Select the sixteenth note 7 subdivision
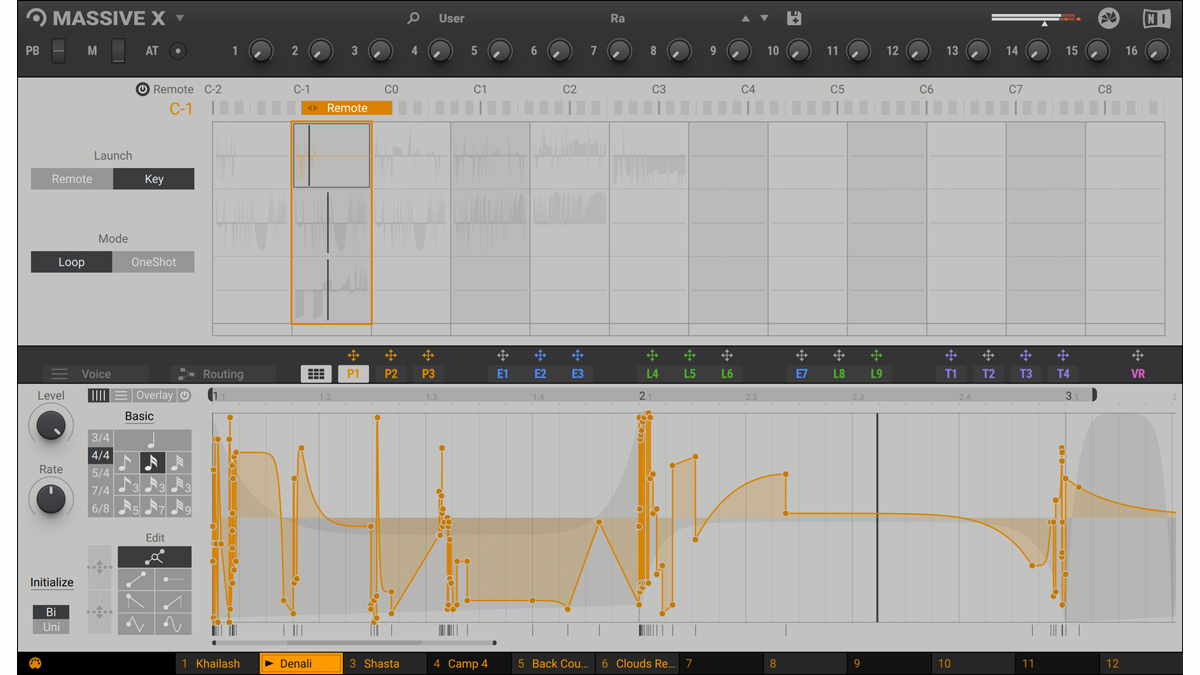The width and height of the screenshot is (1200, 675). [x=152, y=507]
